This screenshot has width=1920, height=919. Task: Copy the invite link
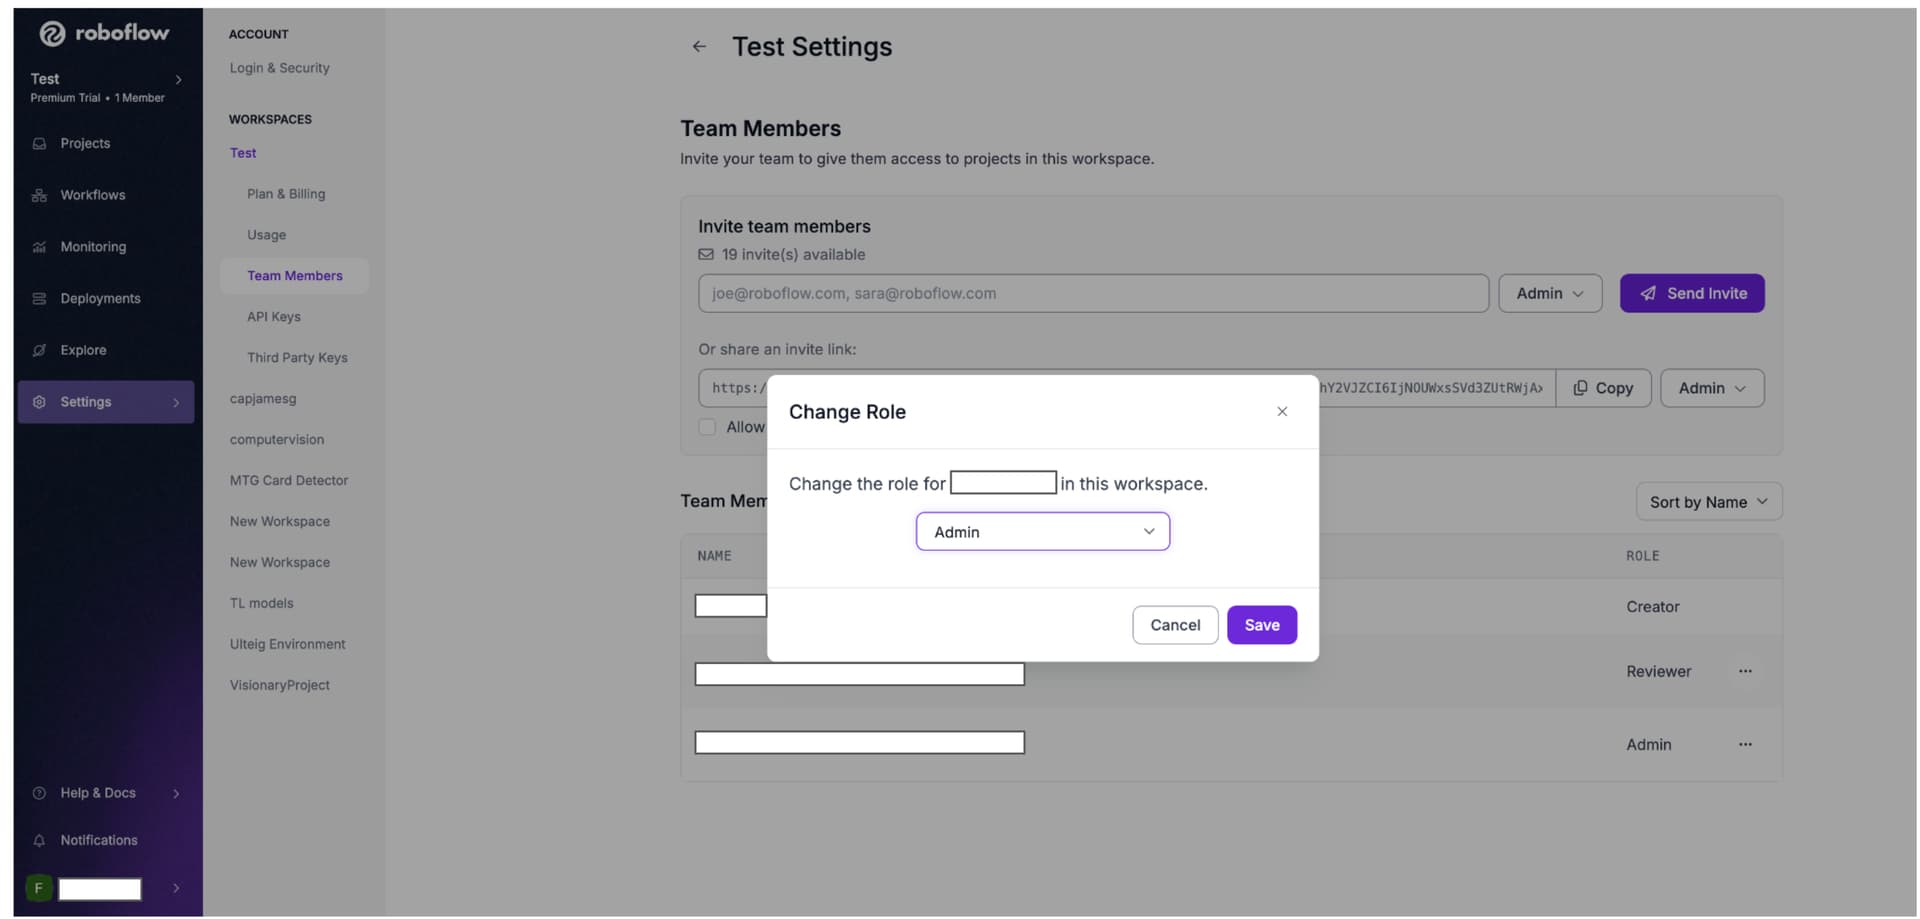pyautogui.click(x=1603, y=388)
